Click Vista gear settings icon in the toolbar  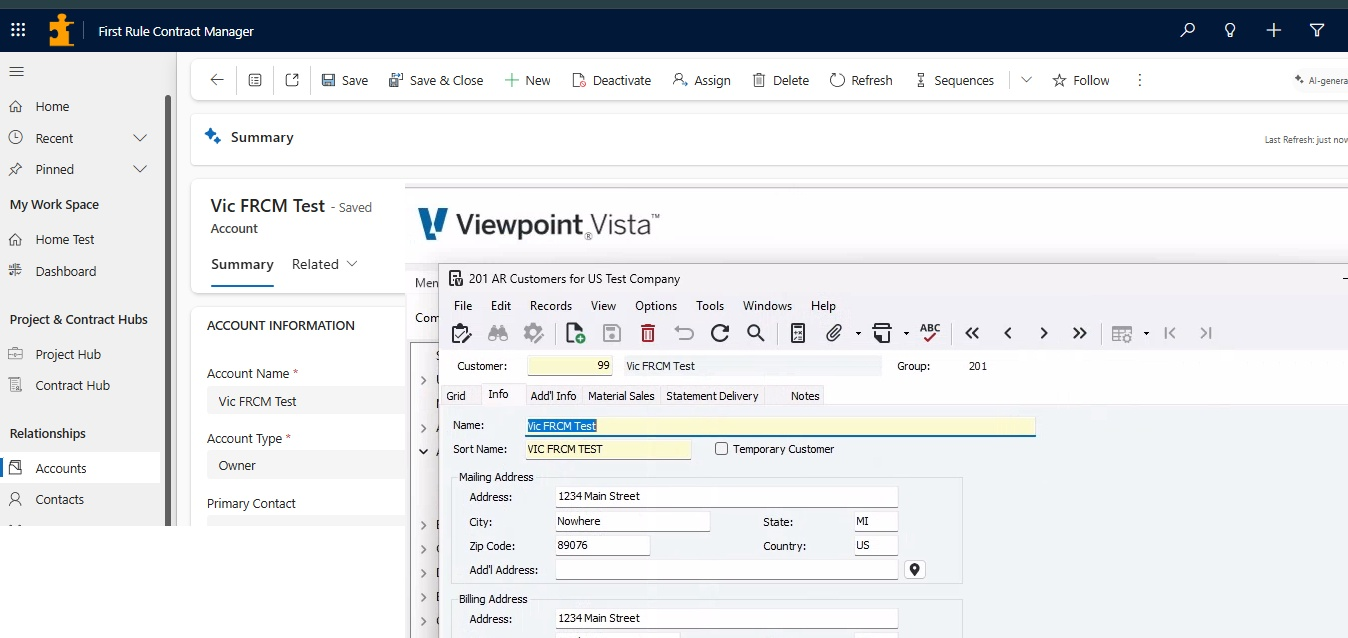(x=534, y=333)
